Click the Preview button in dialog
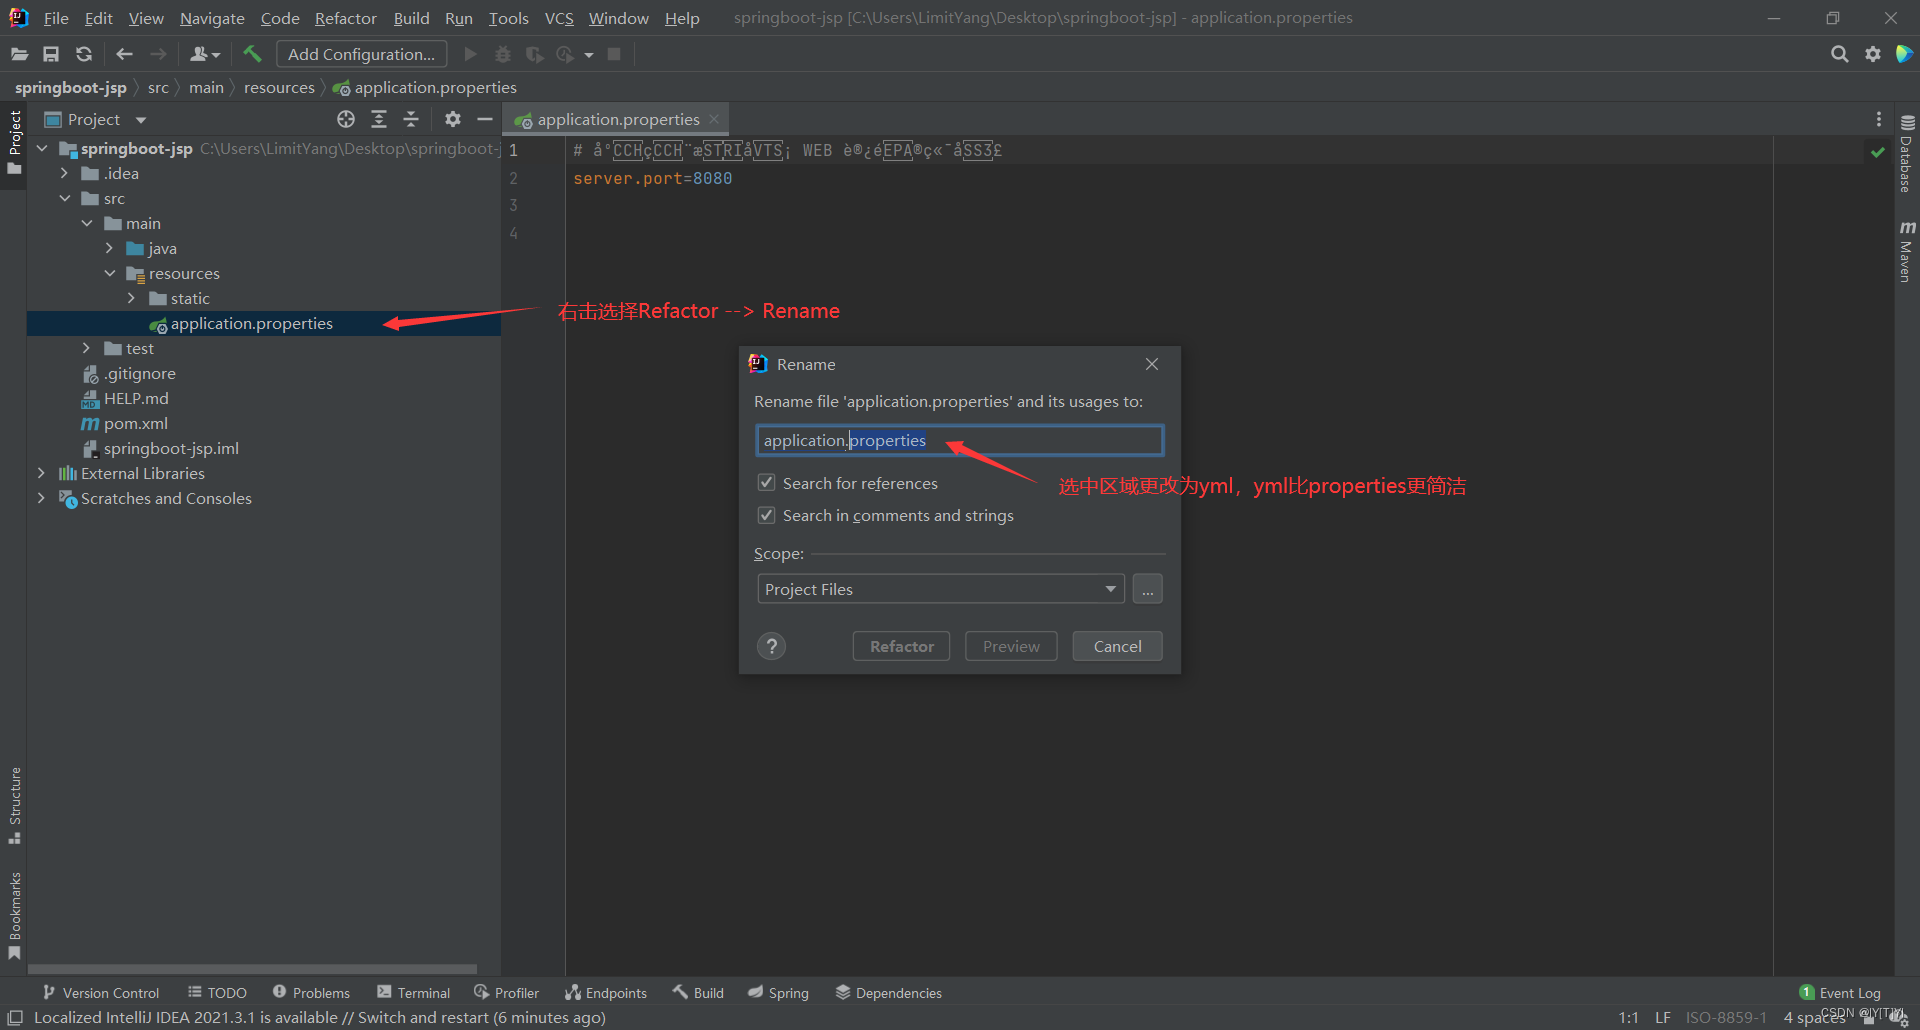The height and width of the screenshot is (1030, 1920). (x=1011, y=646)
